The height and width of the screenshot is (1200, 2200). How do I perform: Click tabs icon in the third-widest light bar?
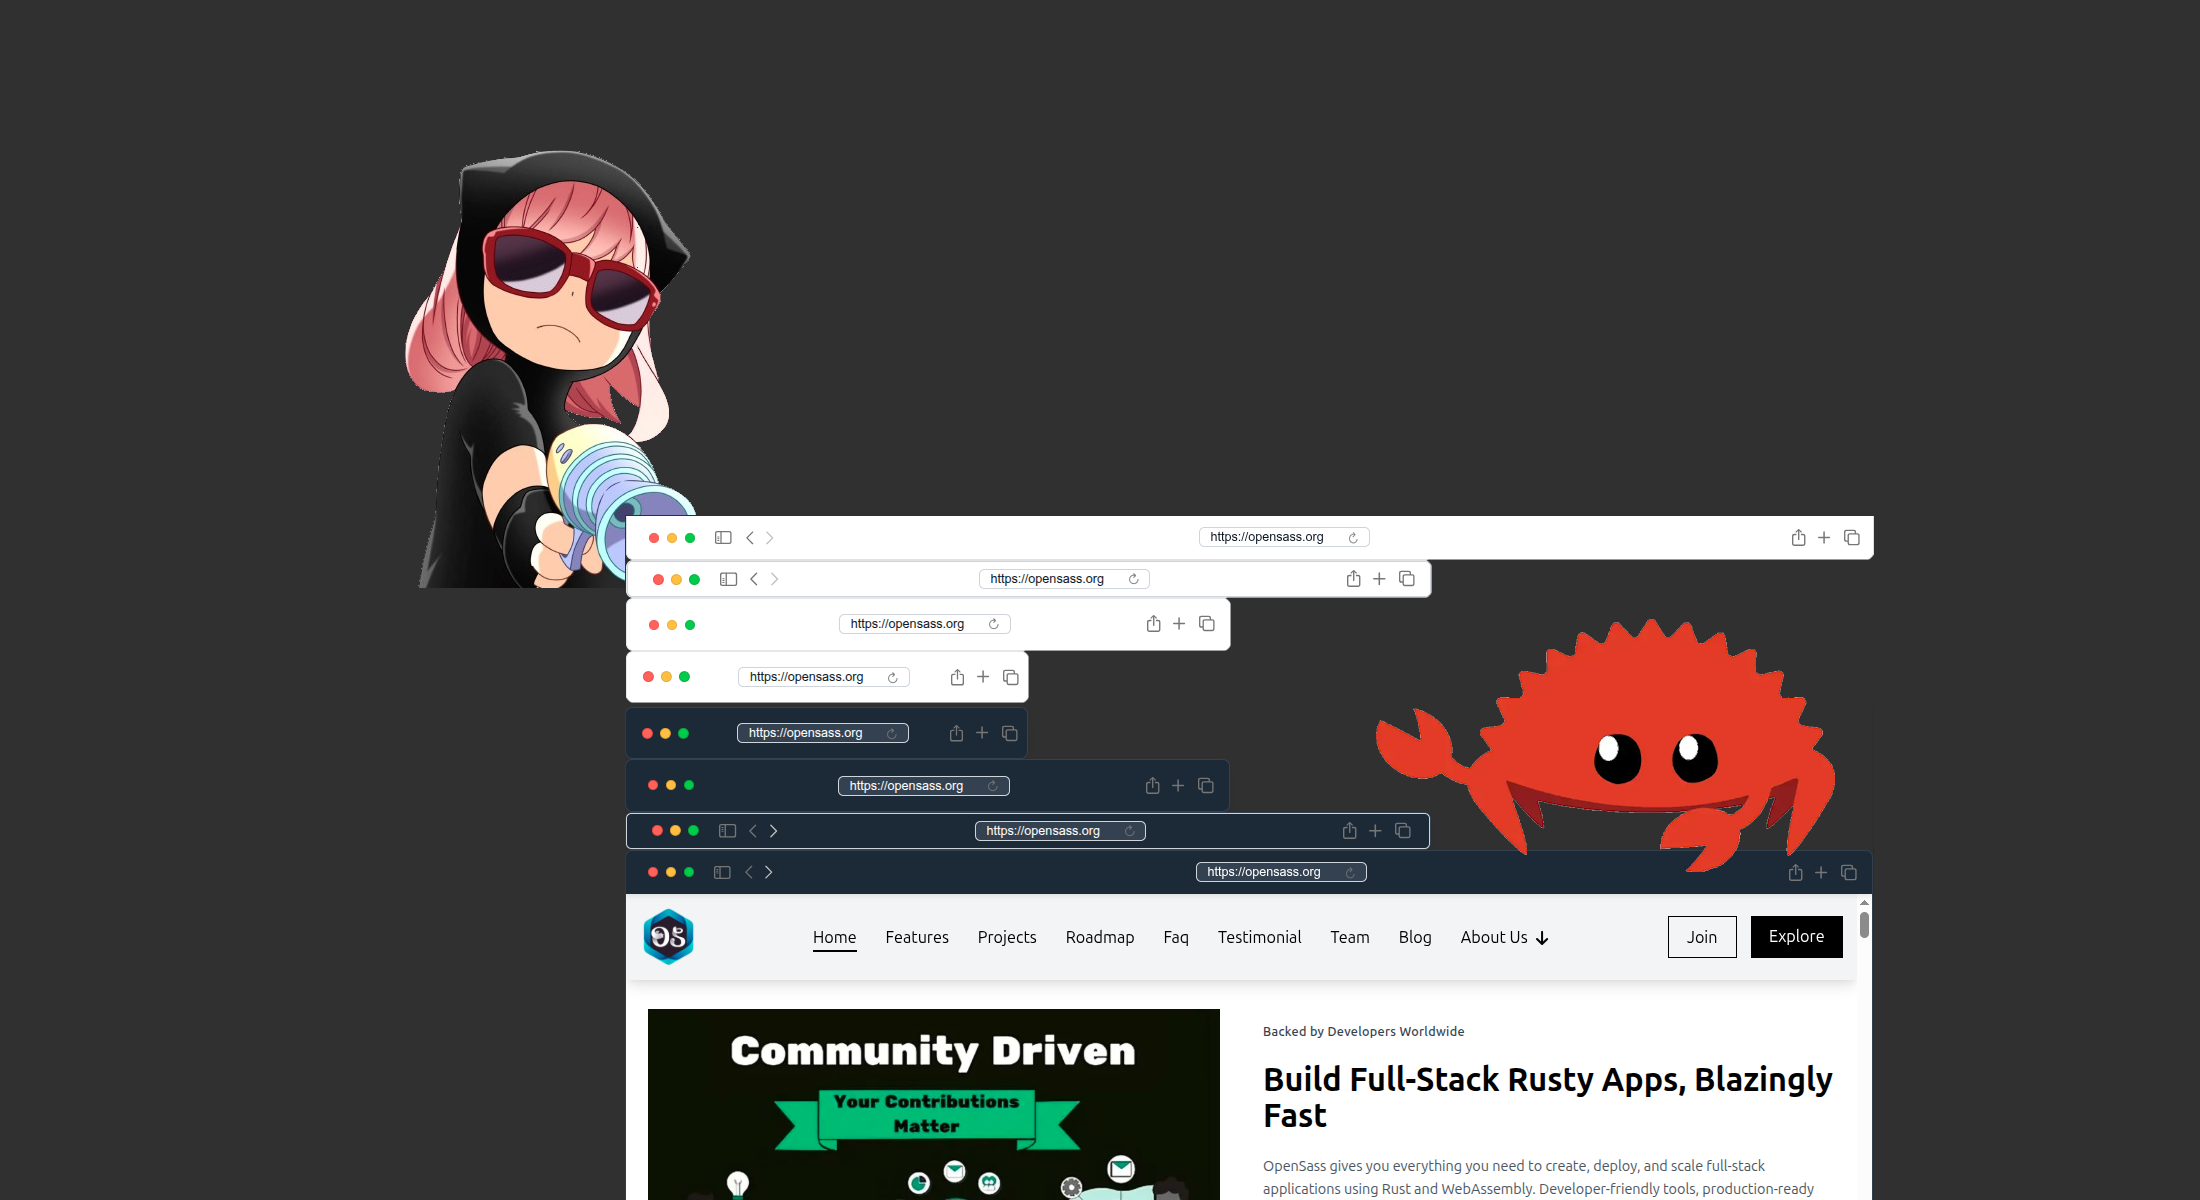click(1207, 624)
